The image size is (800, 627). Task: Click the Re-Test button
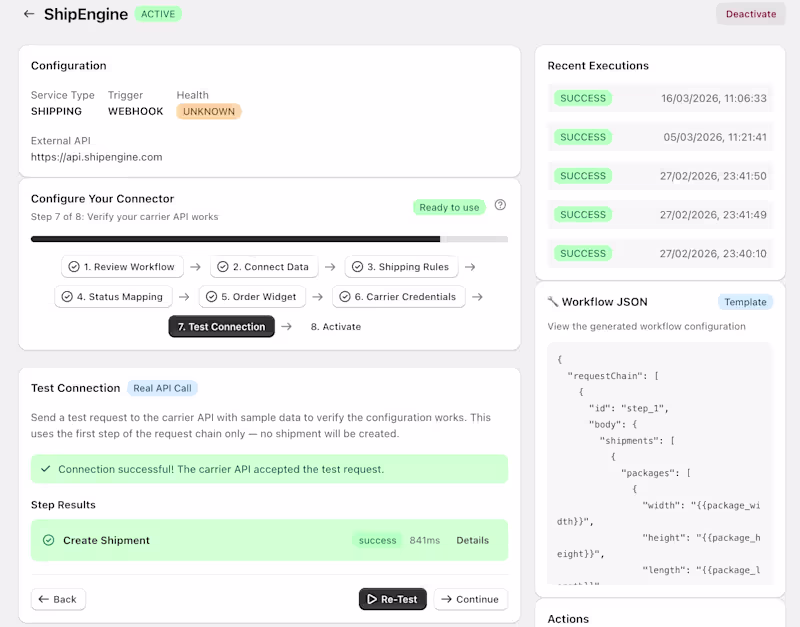(392, 599)
